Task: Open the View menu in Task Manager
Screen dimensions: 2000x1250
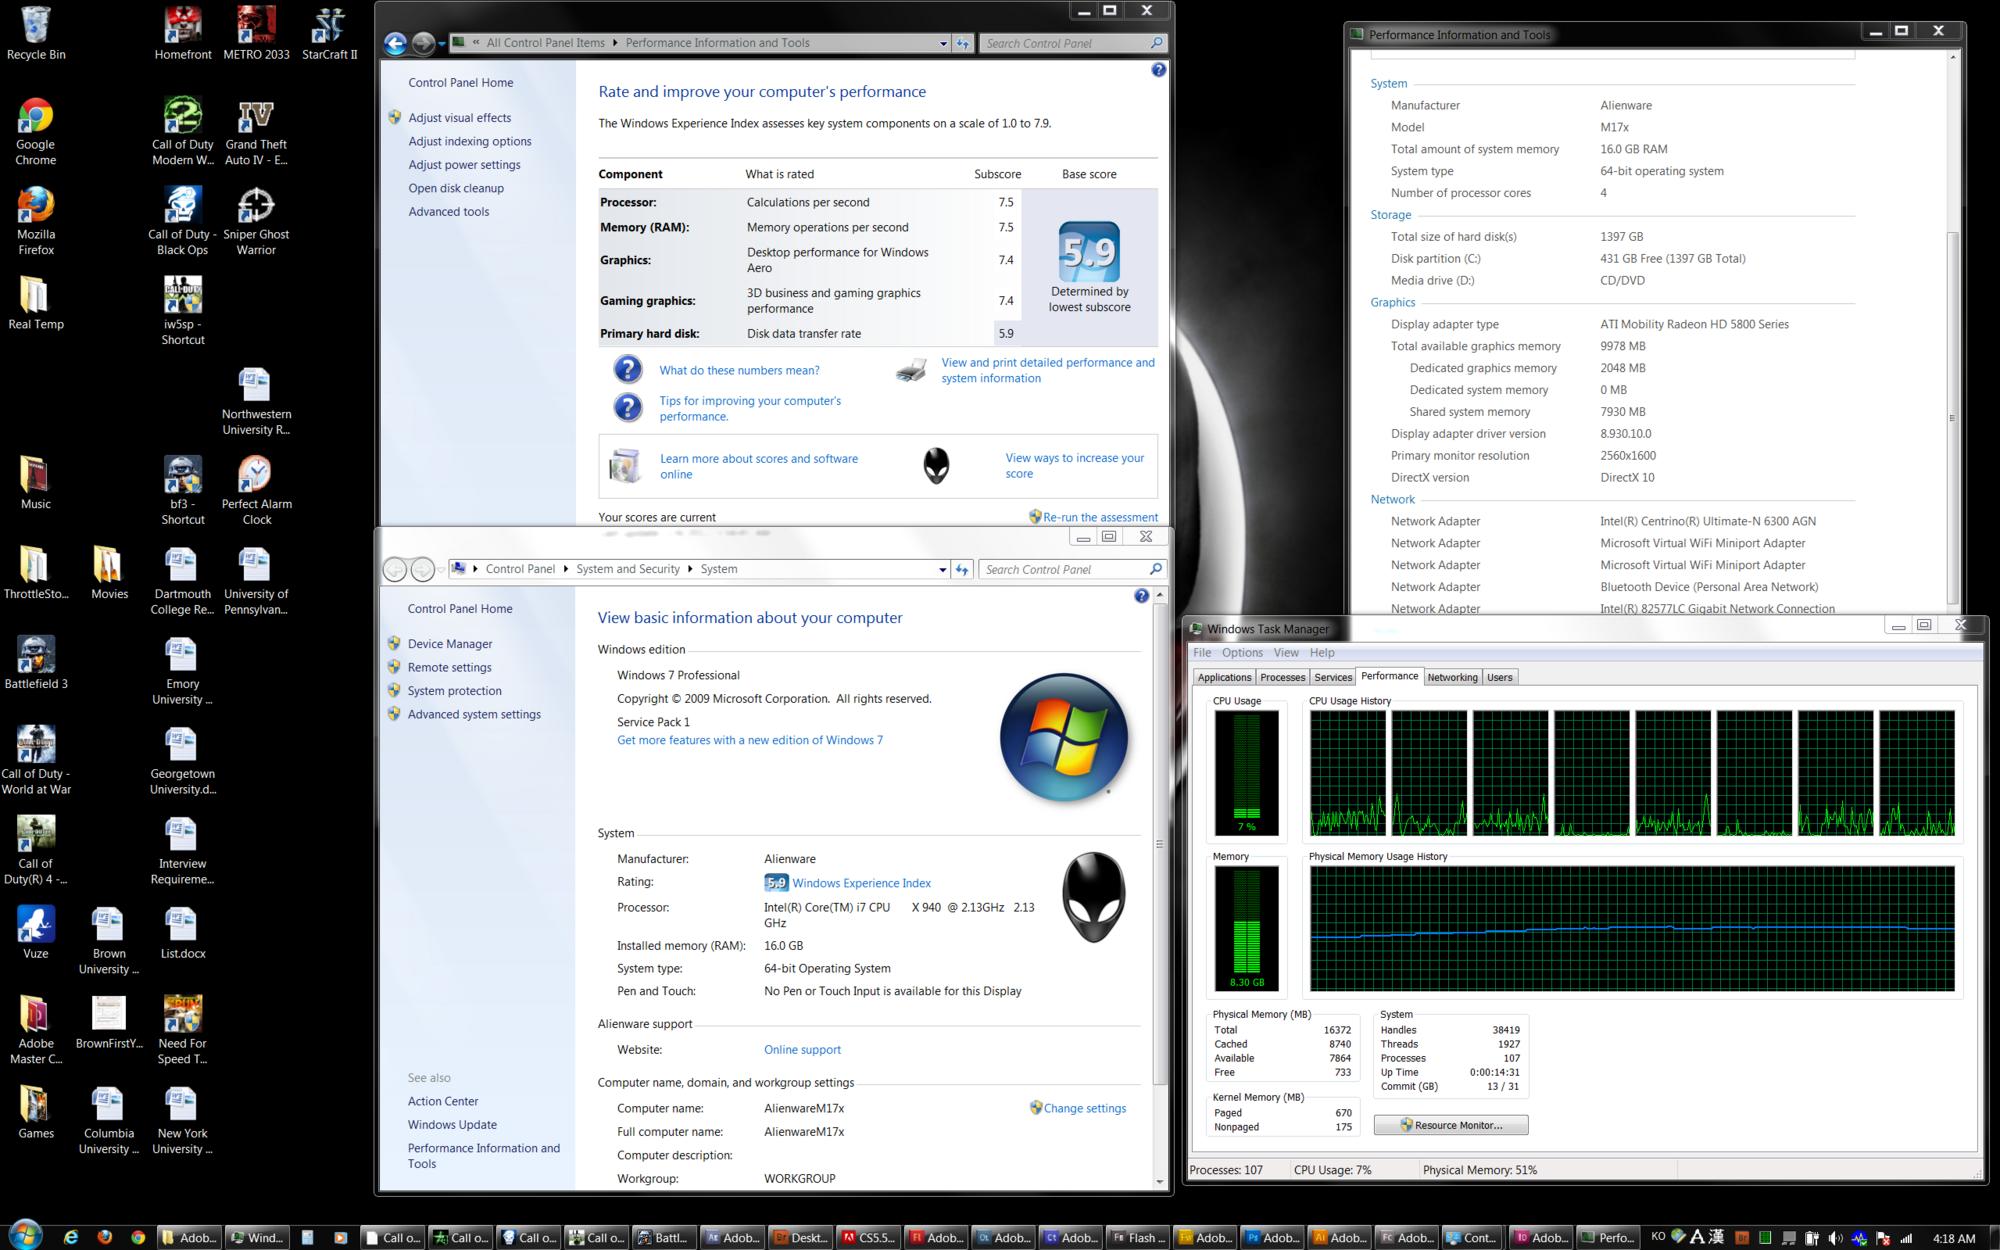Action: click(x=1286, y=652)
